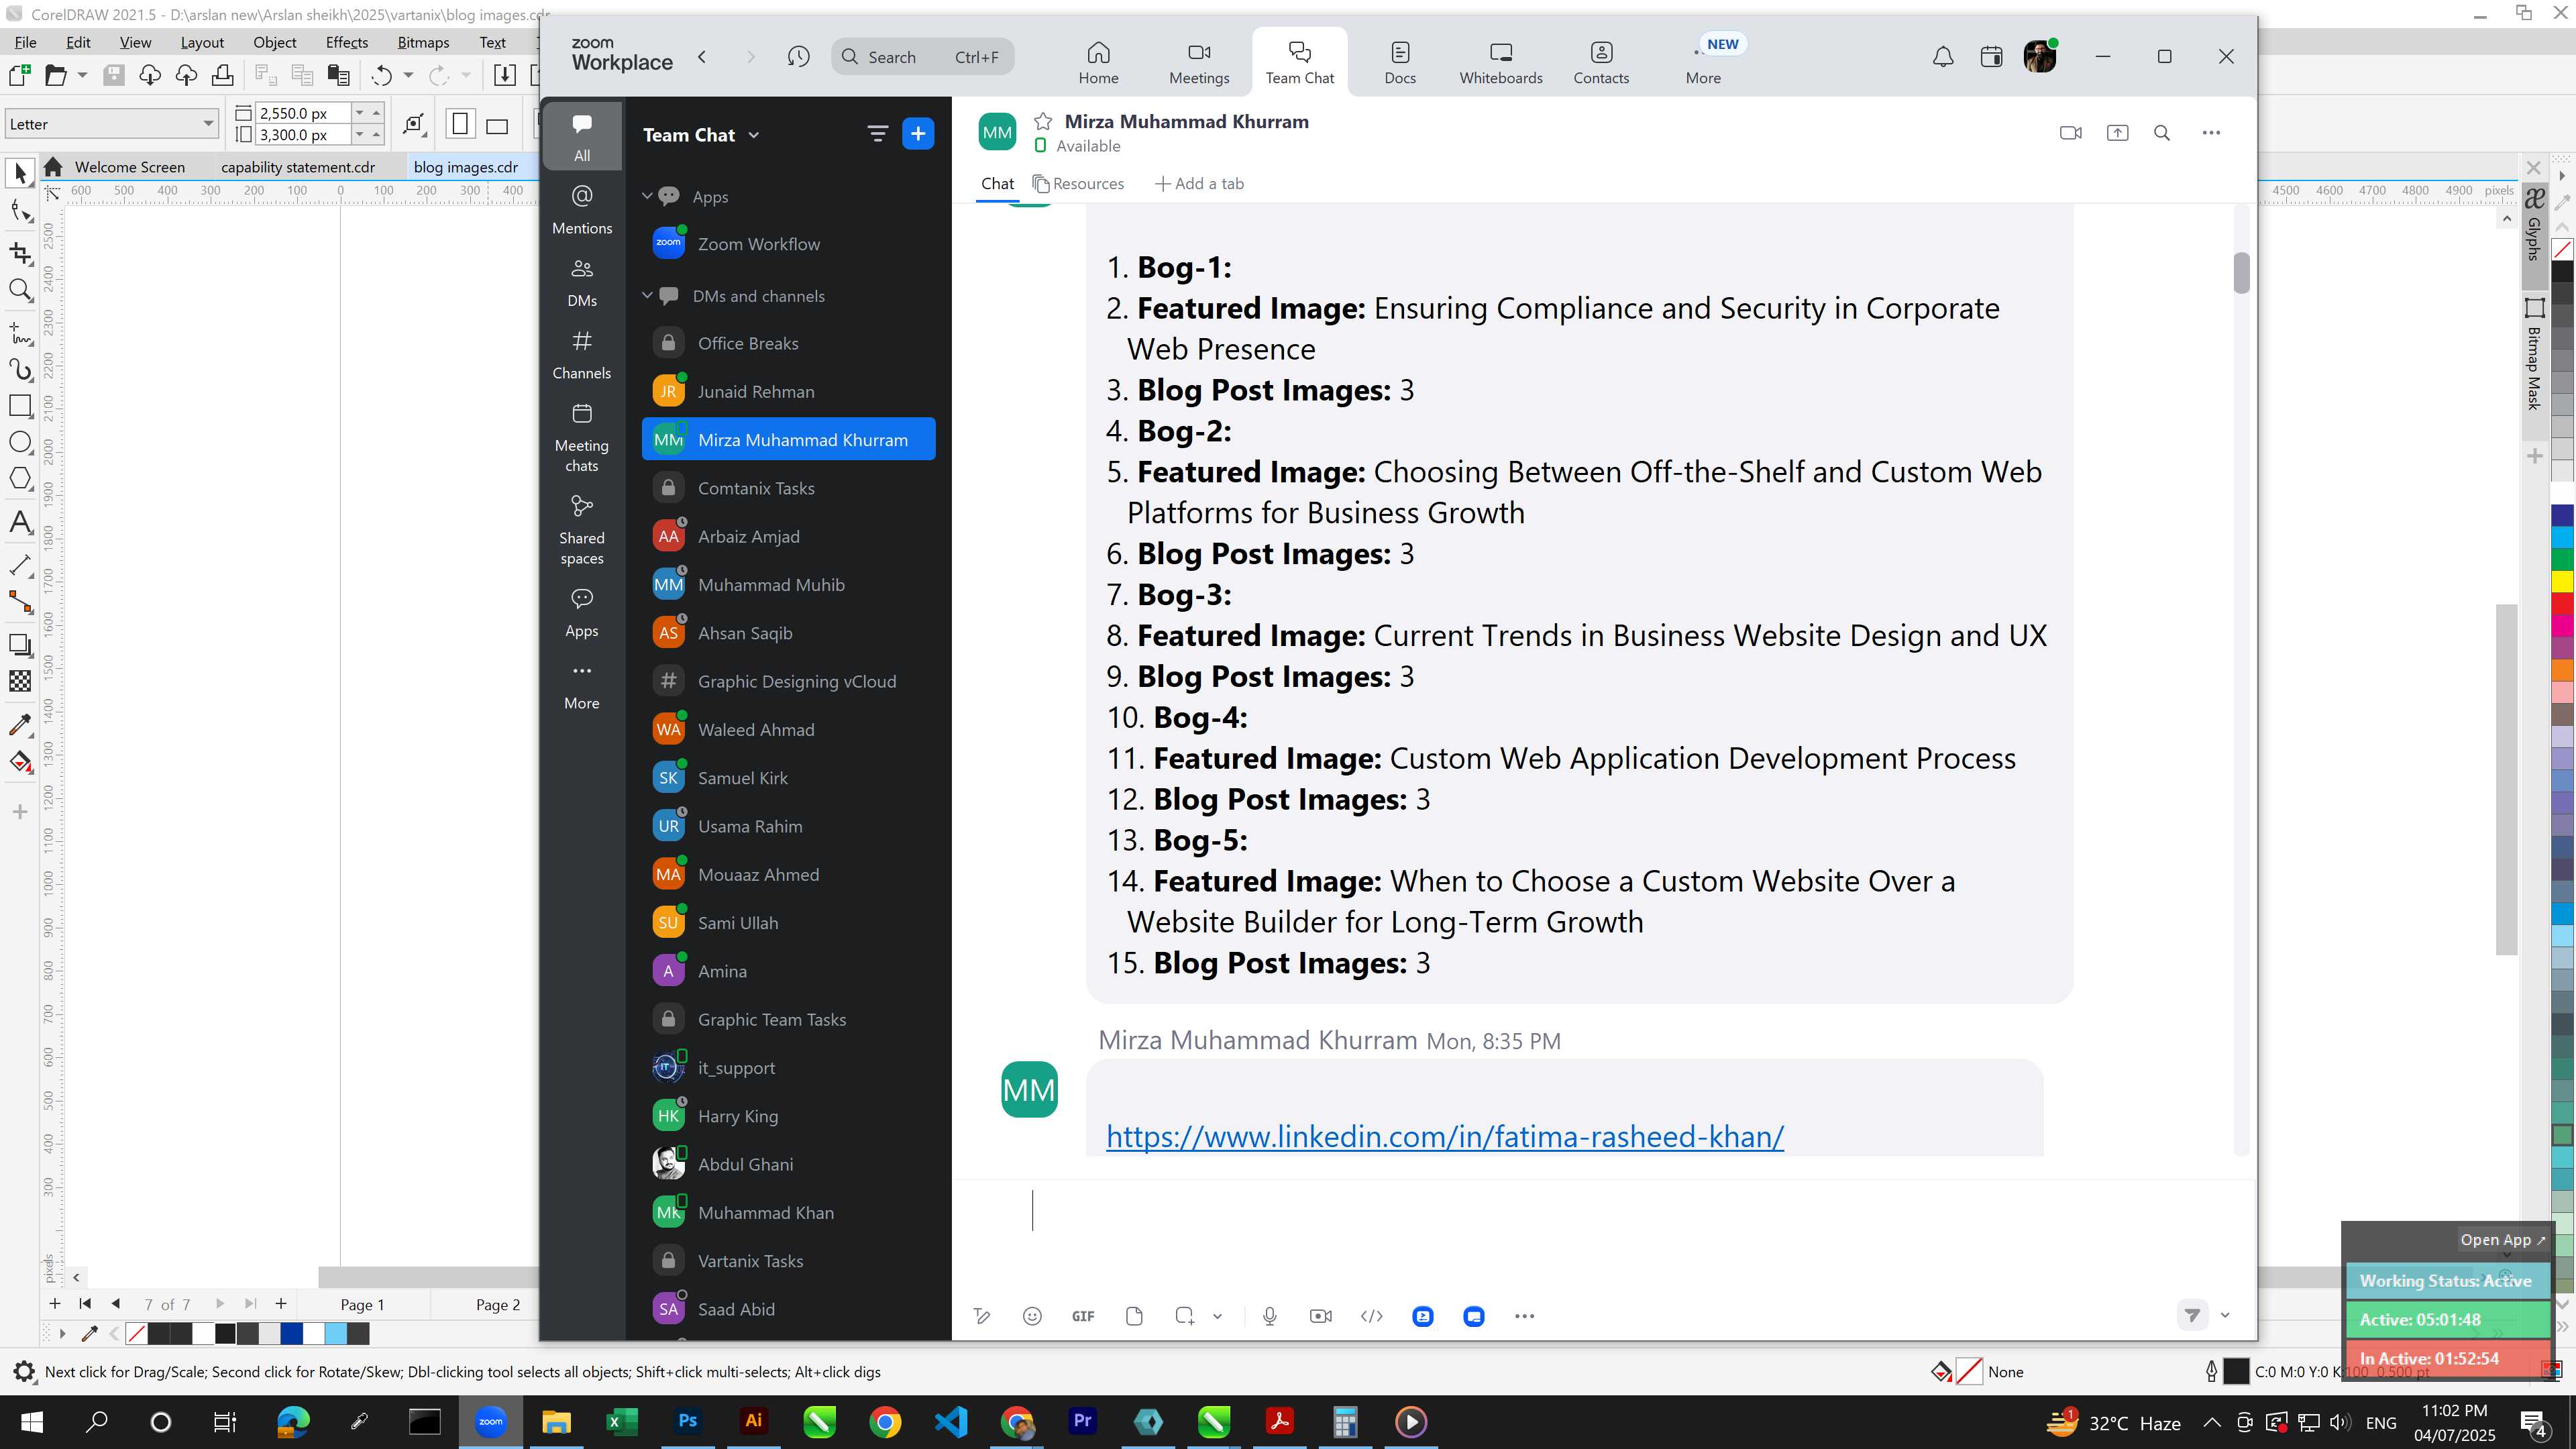Open the Contacts tab in Zoom
This screenshot has height=1449, width=2576.
click(x=1601, y=63)
